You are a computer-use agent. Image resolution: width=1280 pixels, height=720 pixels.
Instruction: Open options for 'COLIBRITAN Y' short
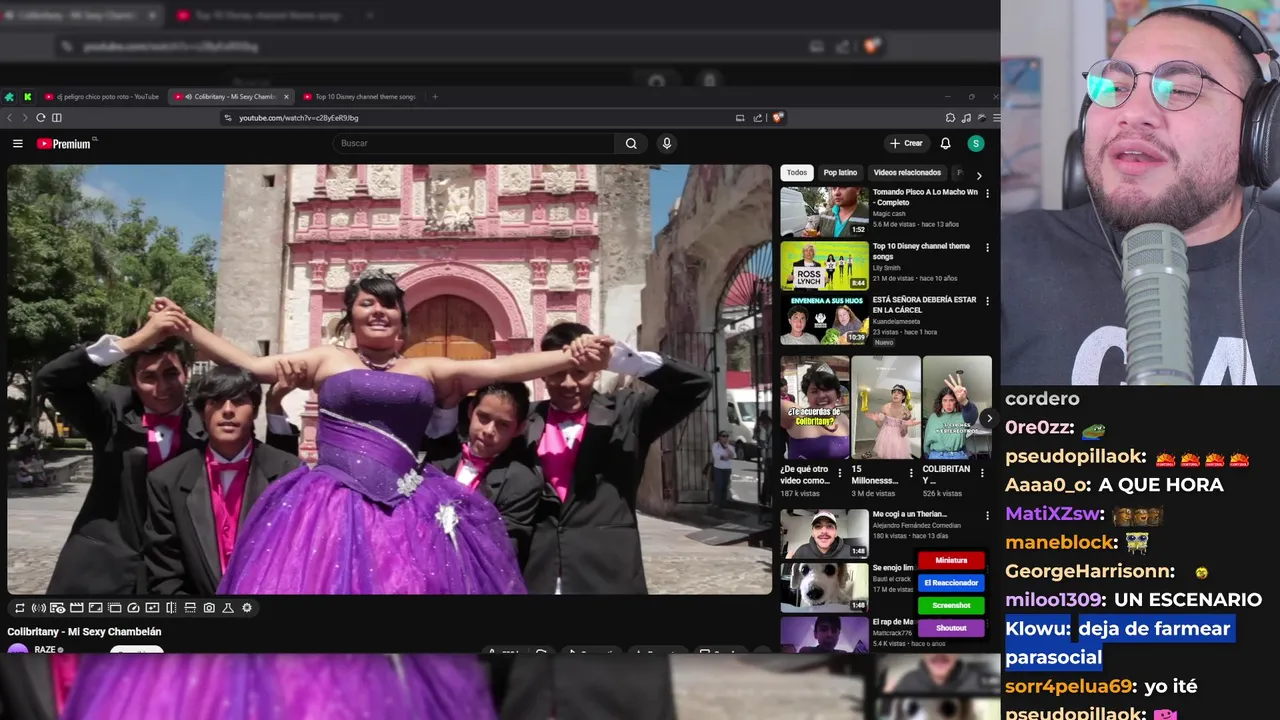(984, 473)
